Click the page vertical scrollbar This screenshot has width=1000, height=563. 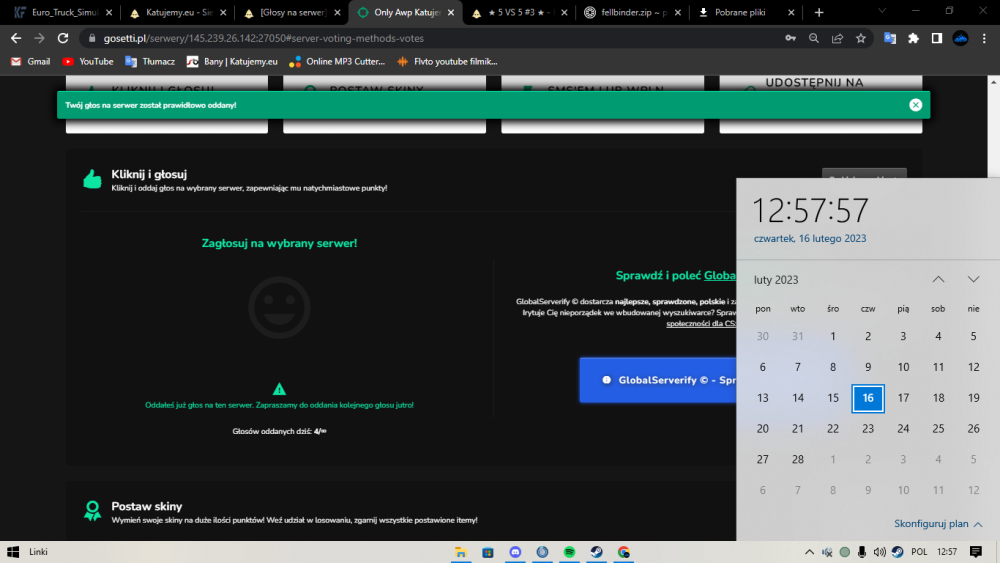pos(994,128)
